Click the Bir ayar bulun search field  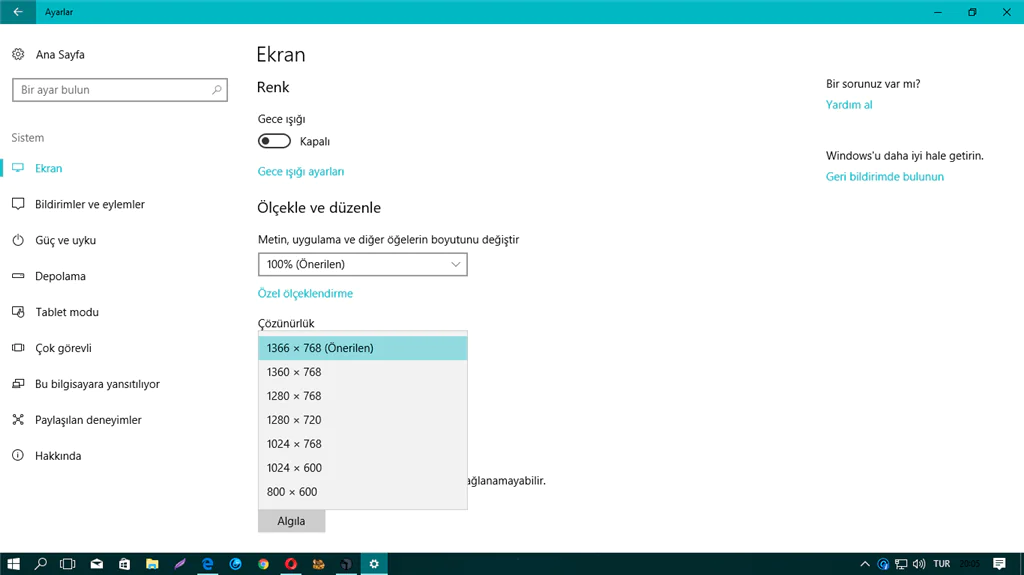(112, 90)
